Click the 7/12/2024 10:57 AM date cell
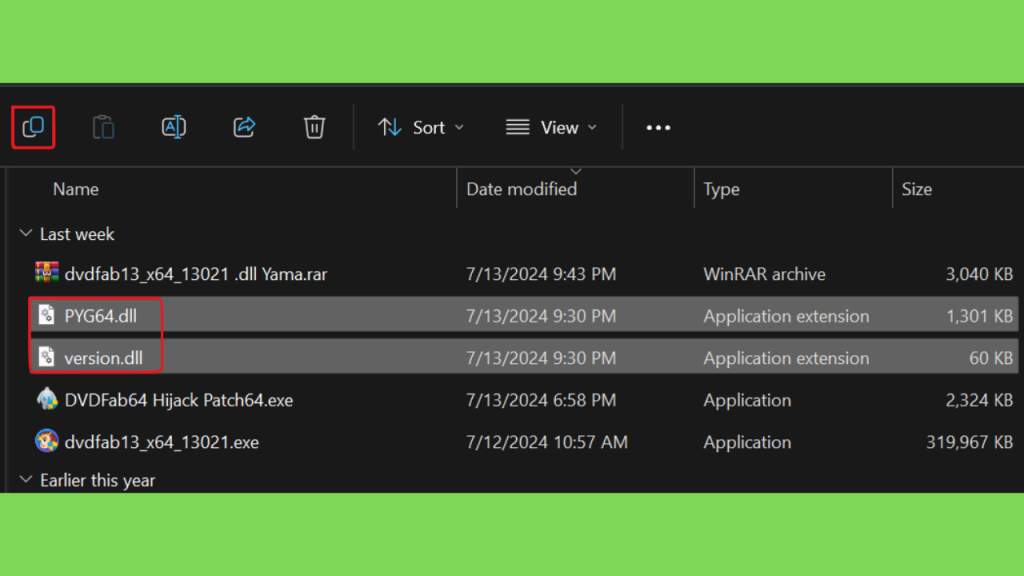The width and height of the screenshot is (1024, 576). tap(547, 443)
